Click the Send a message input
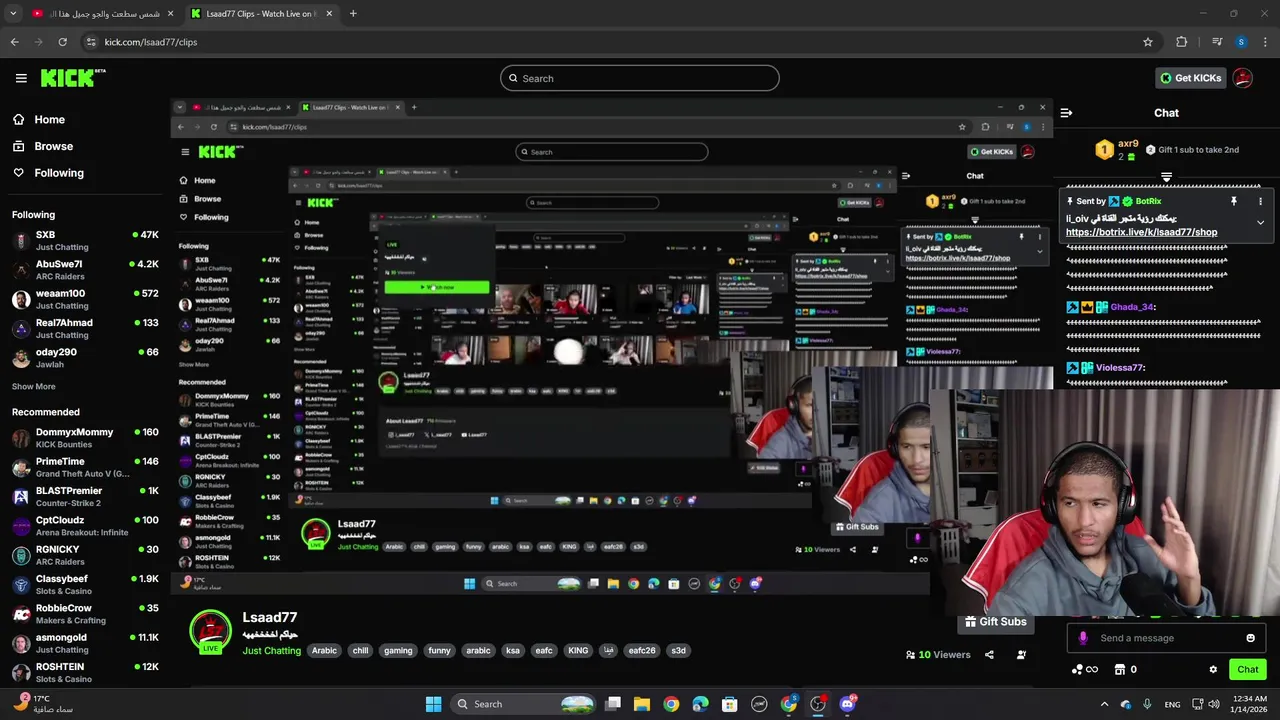The height and width of the screenshot is (720, 1280). tap(1166, 638)
